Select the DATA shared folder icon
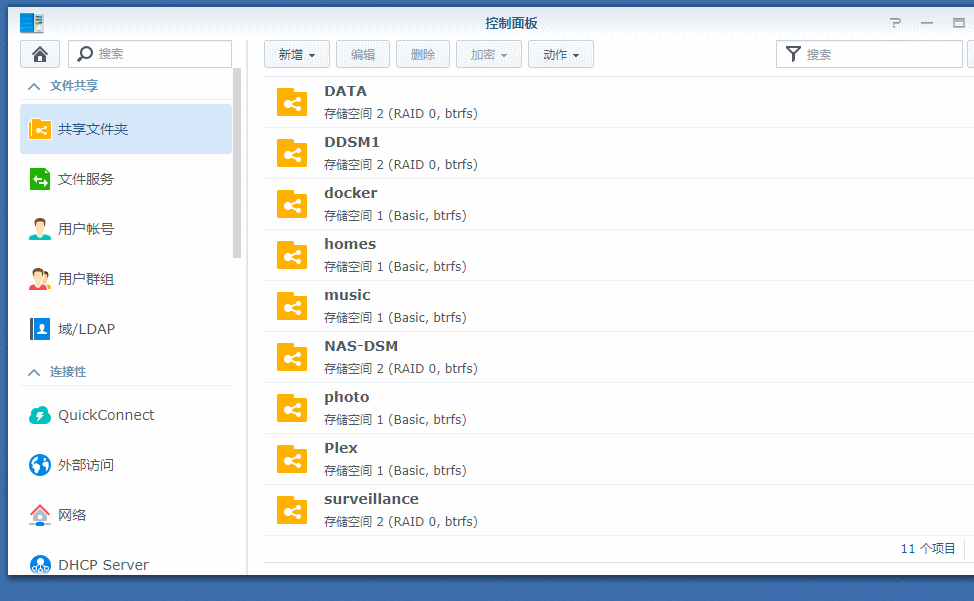974x601 pixels. (292, 102)
